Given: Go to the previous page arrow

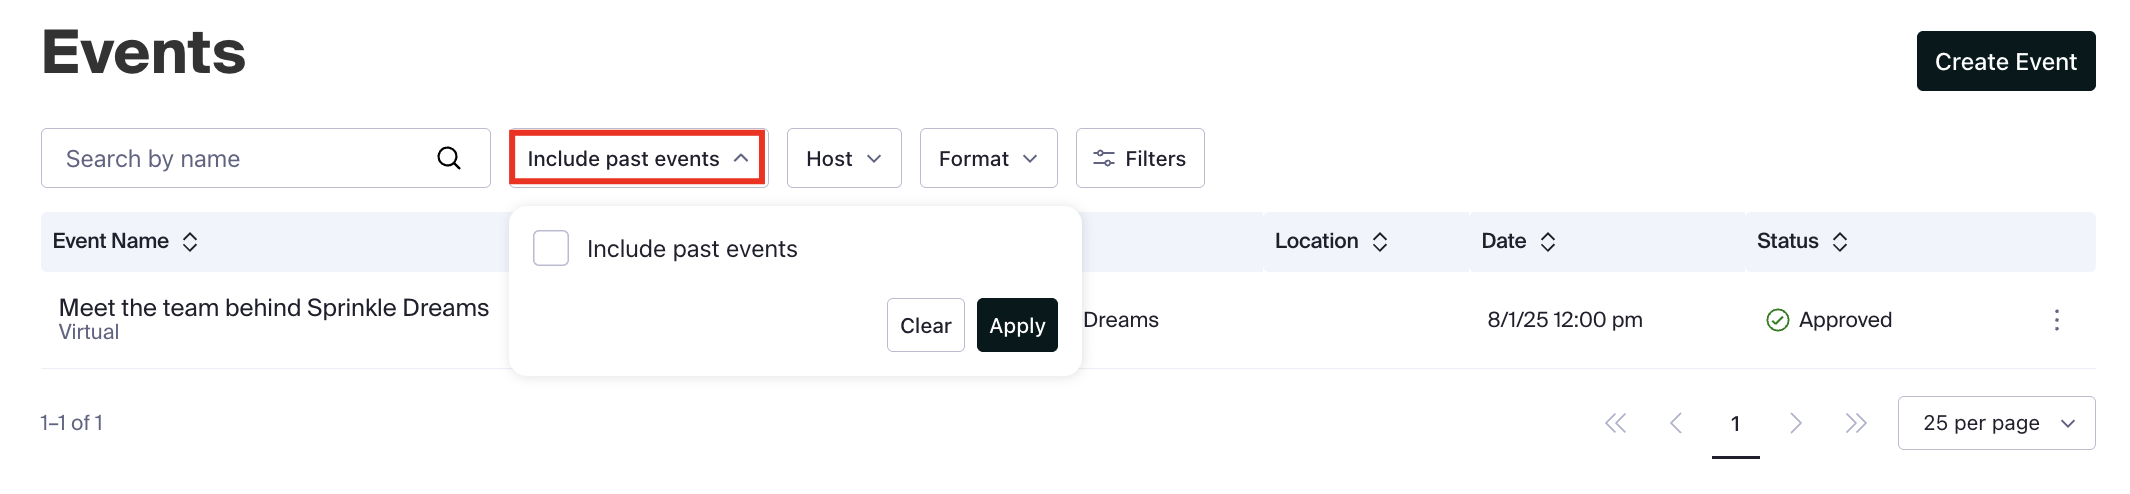Looking at the screenshot, I should click(x=1676, y=423).
